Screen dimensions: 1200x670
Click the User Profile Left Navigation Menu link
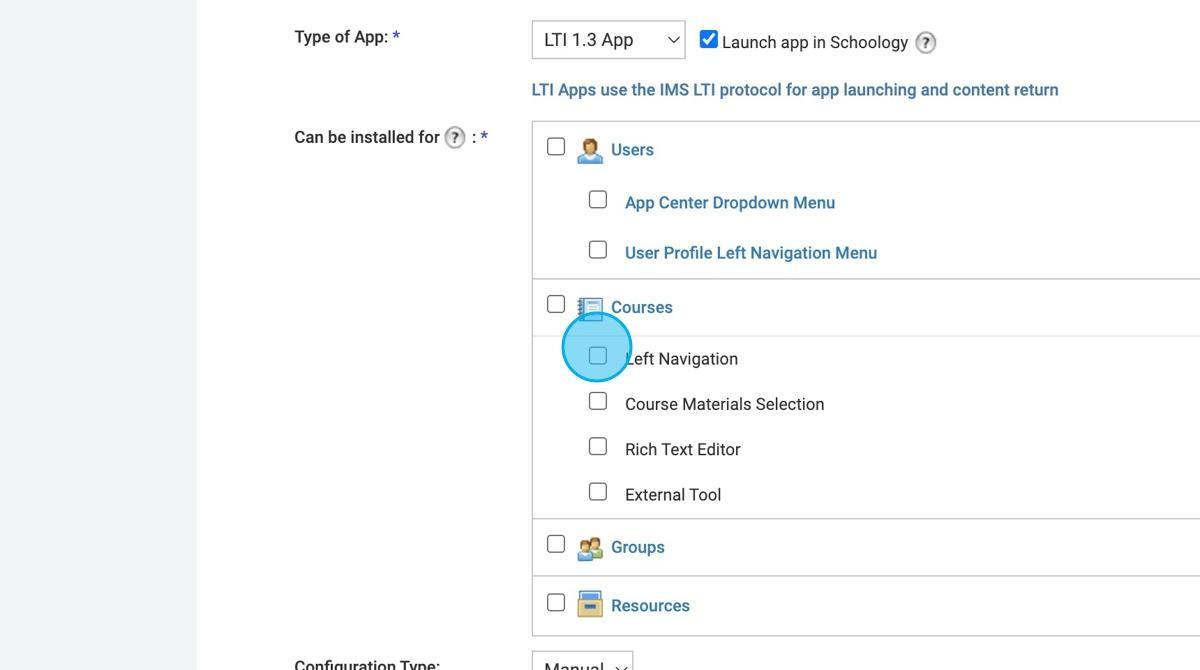click(x=751, y=252)
